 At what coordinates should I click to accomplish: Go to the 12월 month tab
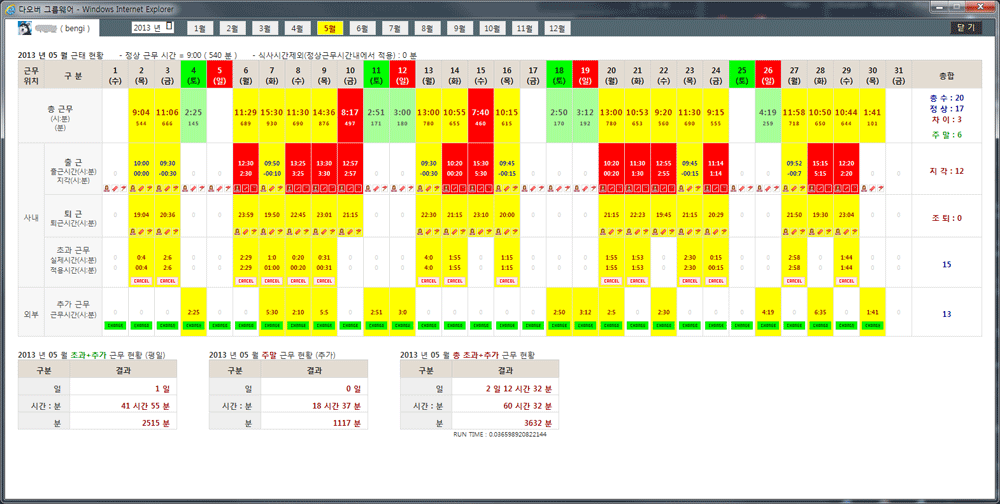click(x=556, y=29)
